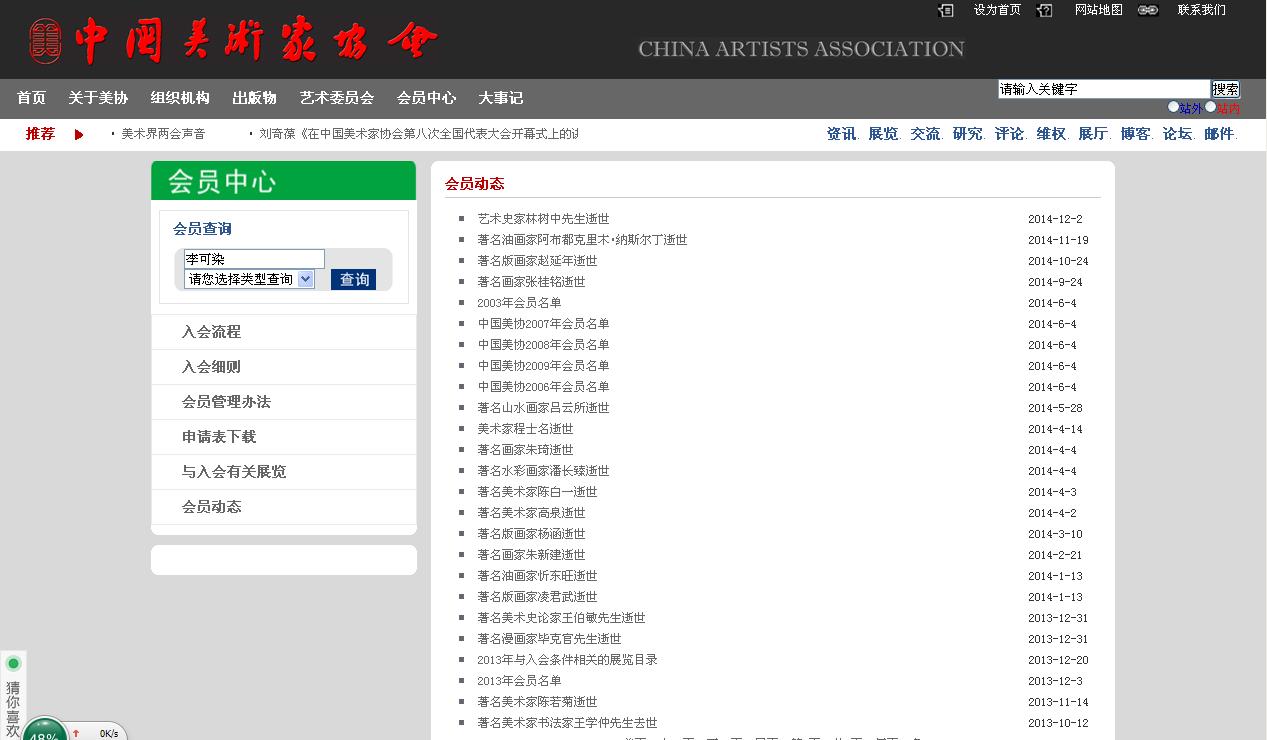The image size is (1267, 740).
Task: Click the 网站地图 sitemap question-mark icon
Action: 1045,10
